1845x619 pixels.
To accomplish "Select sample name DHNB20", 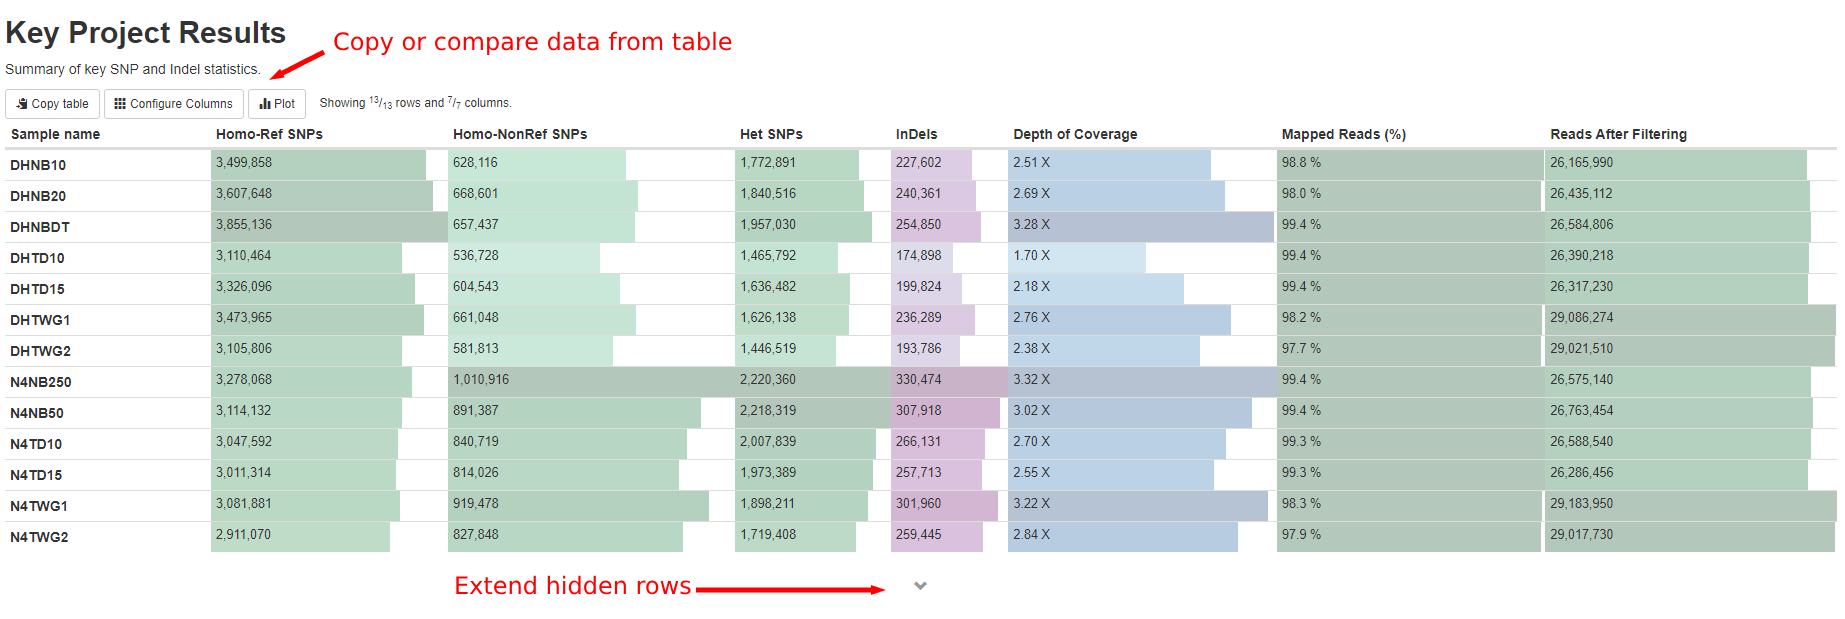I will pos(38,197).
